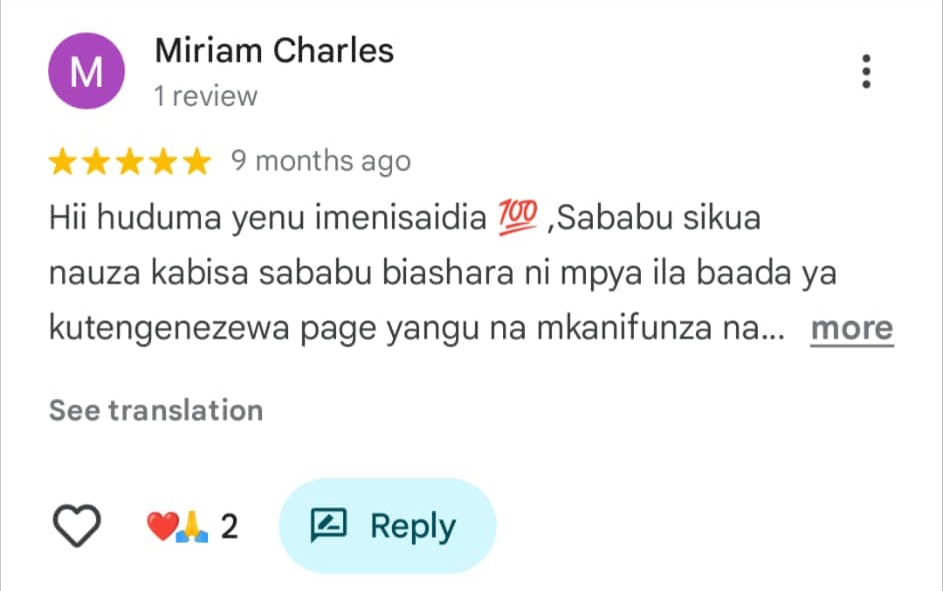Open Miriam Charles reviewer profile name
The image size is (943, 591).
274,51
